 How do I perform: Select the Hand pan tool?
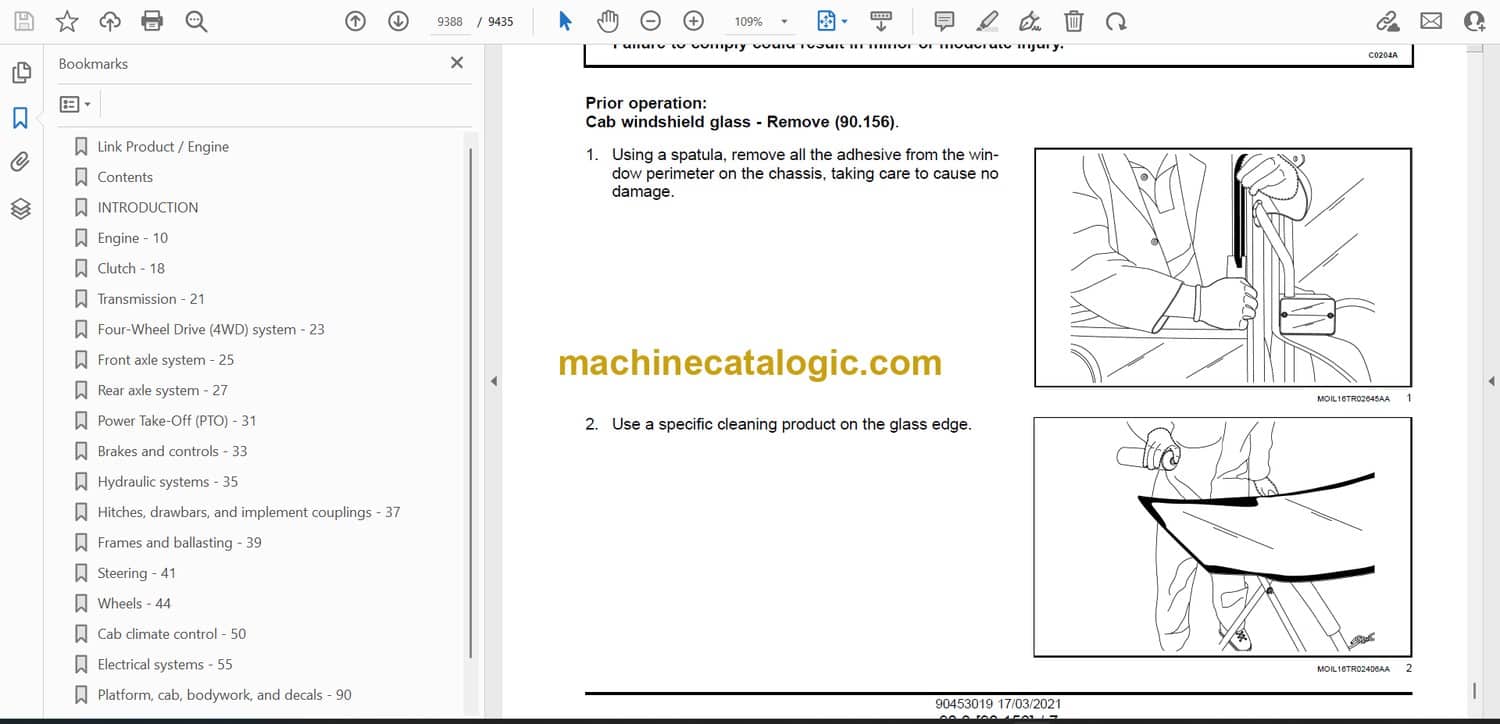pyautogui.click(x=607, y=21)
